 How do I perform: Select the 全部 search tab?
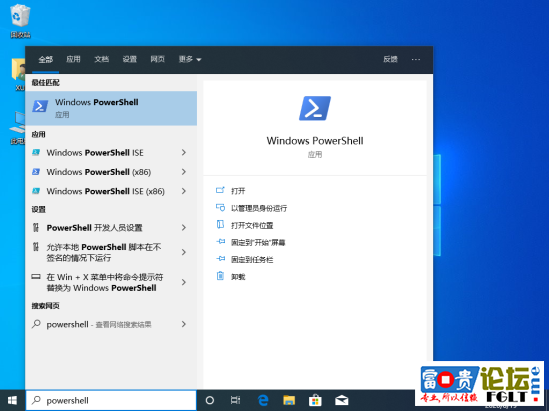tap(46, 59)
